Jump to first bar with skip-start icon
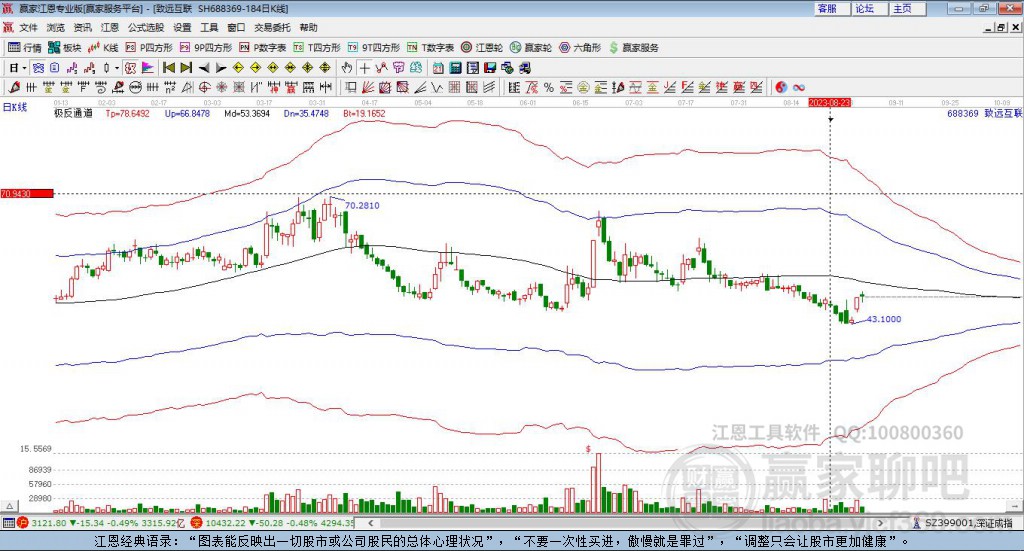The image size is (1024, 551). click(168, 68)
